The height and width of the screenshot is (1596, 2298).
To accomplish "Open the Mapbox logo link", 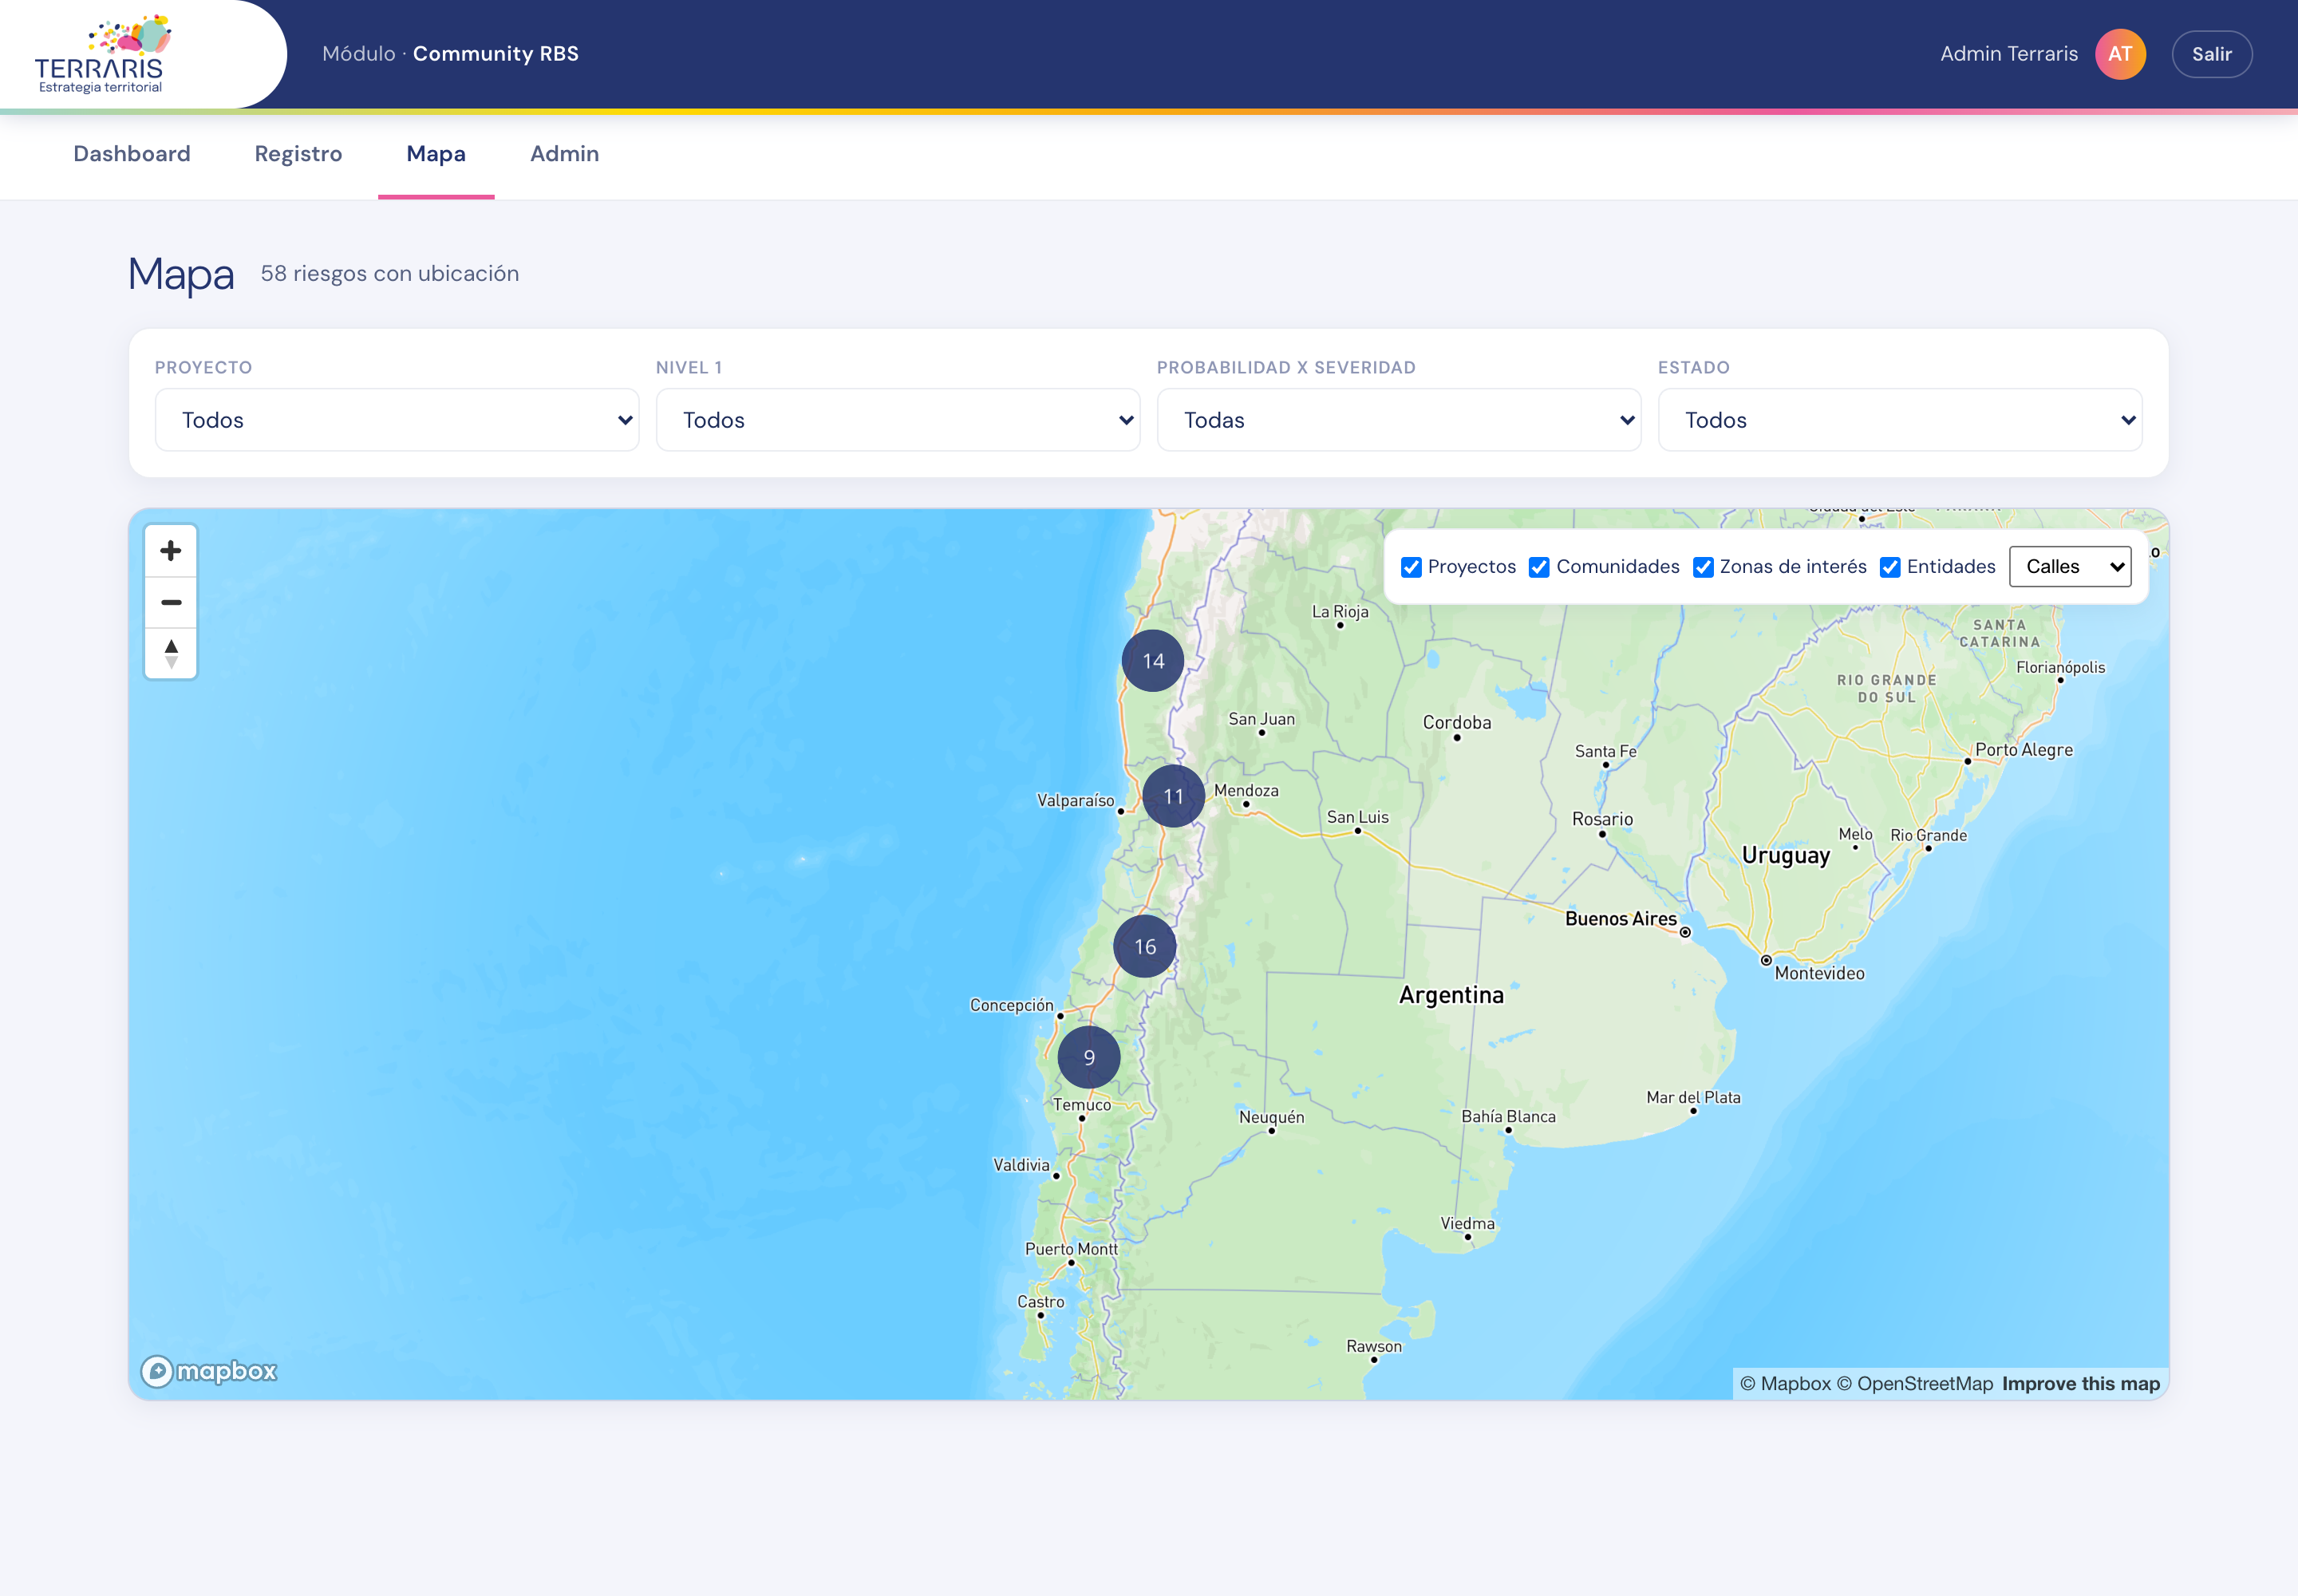I will 209,1371.
